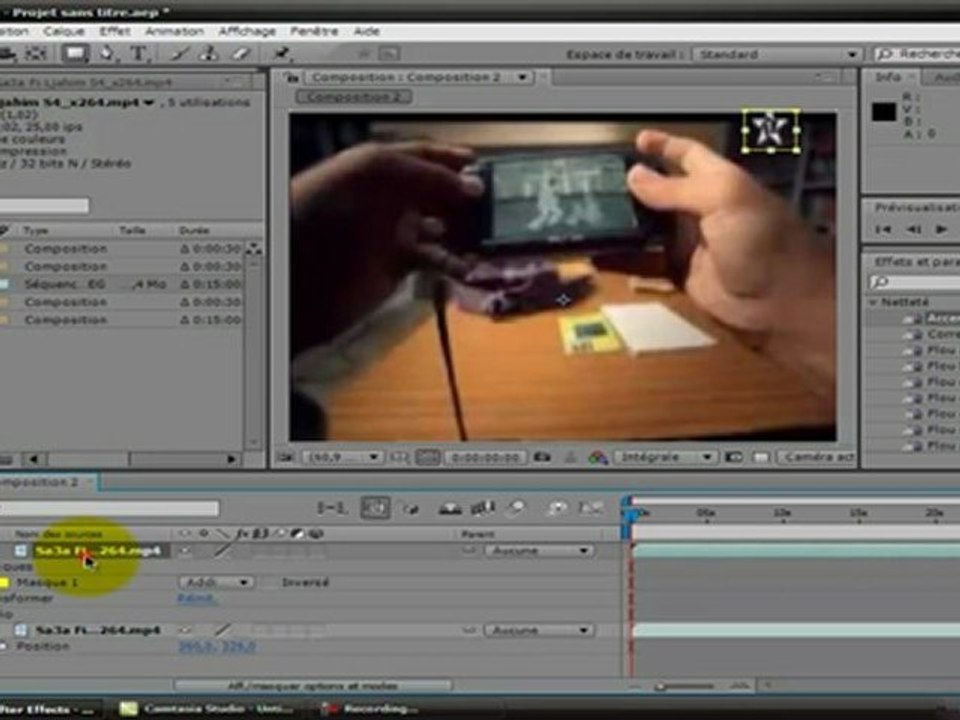Expand the Nettété effects category

pyautogui.click(x=873, y=302)
